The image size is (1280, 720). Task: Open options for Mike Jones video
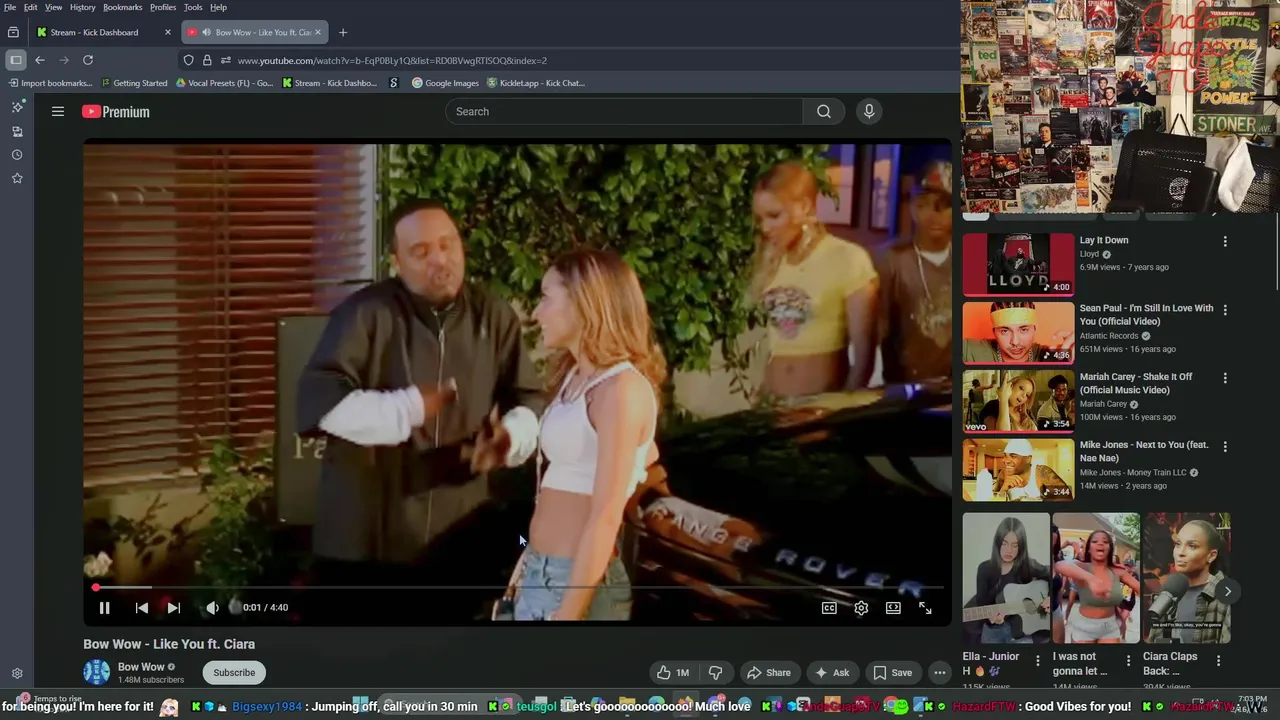coord(1225,446)
